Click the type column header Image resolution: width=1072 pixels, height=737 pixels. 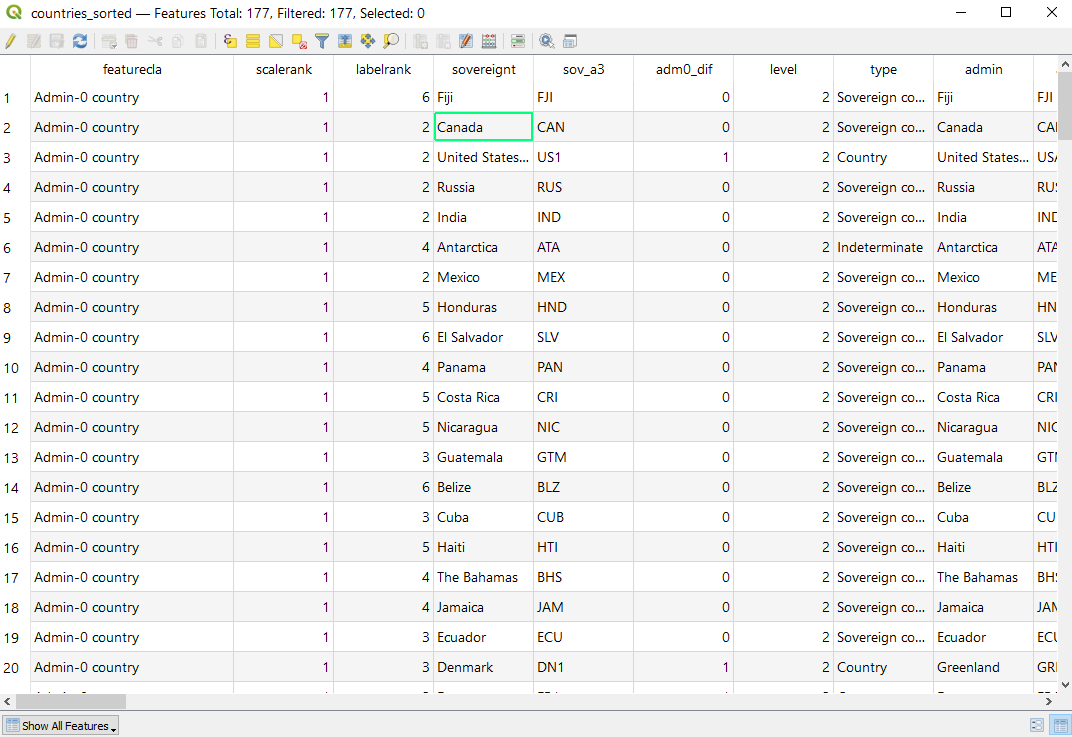tap(883, 69)
